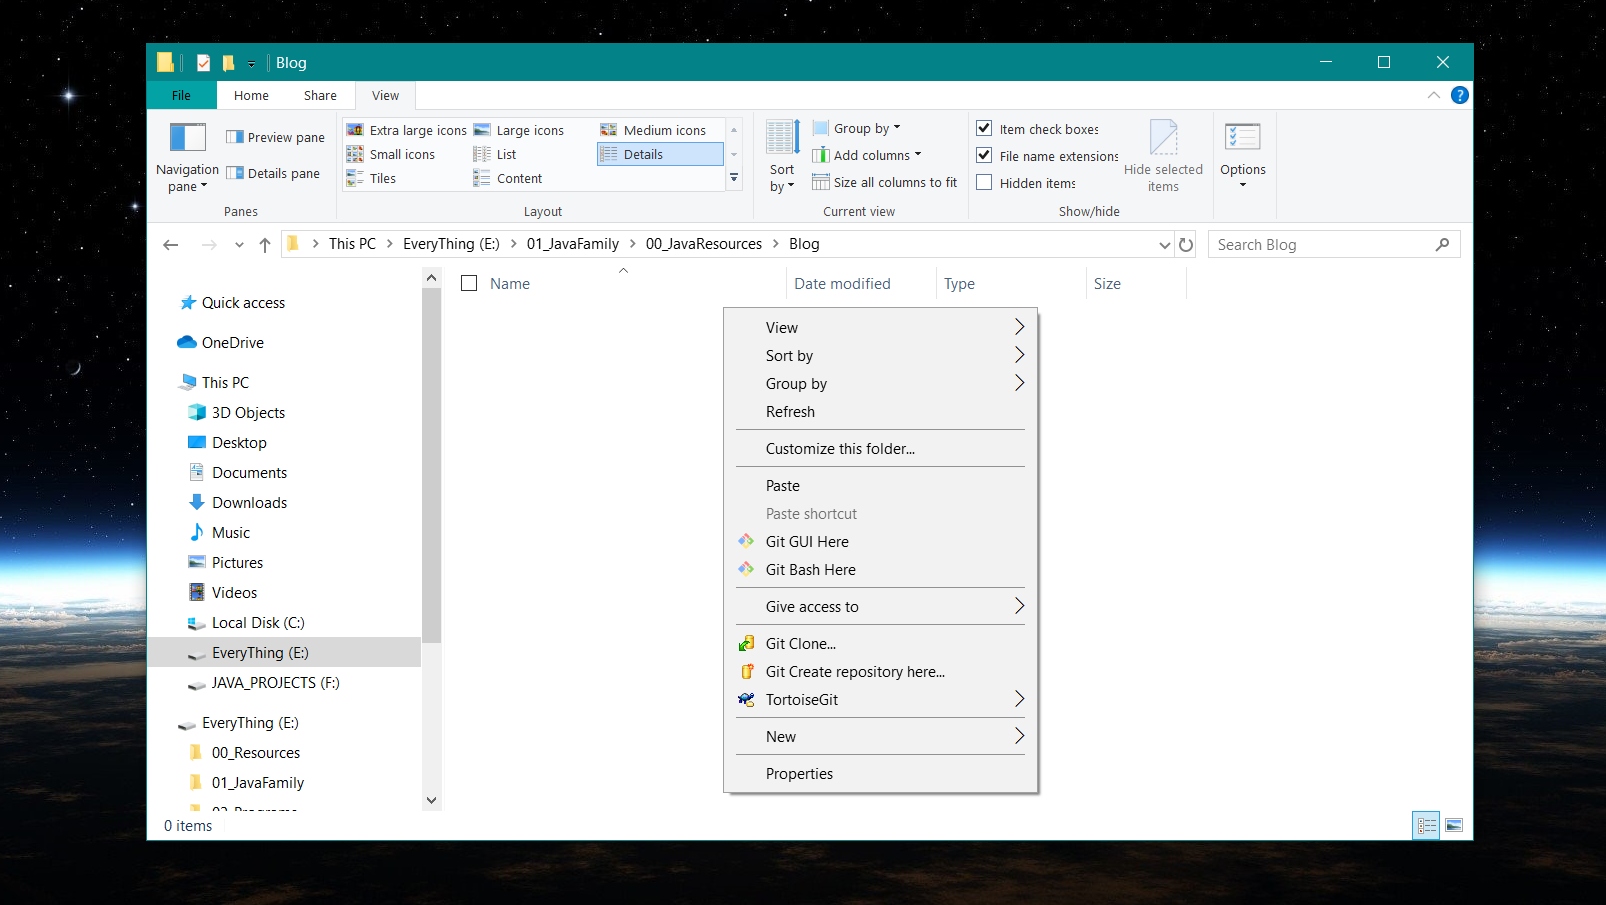
Task: Enable Hidden items checkbox
Action: (x=984, y=183)
